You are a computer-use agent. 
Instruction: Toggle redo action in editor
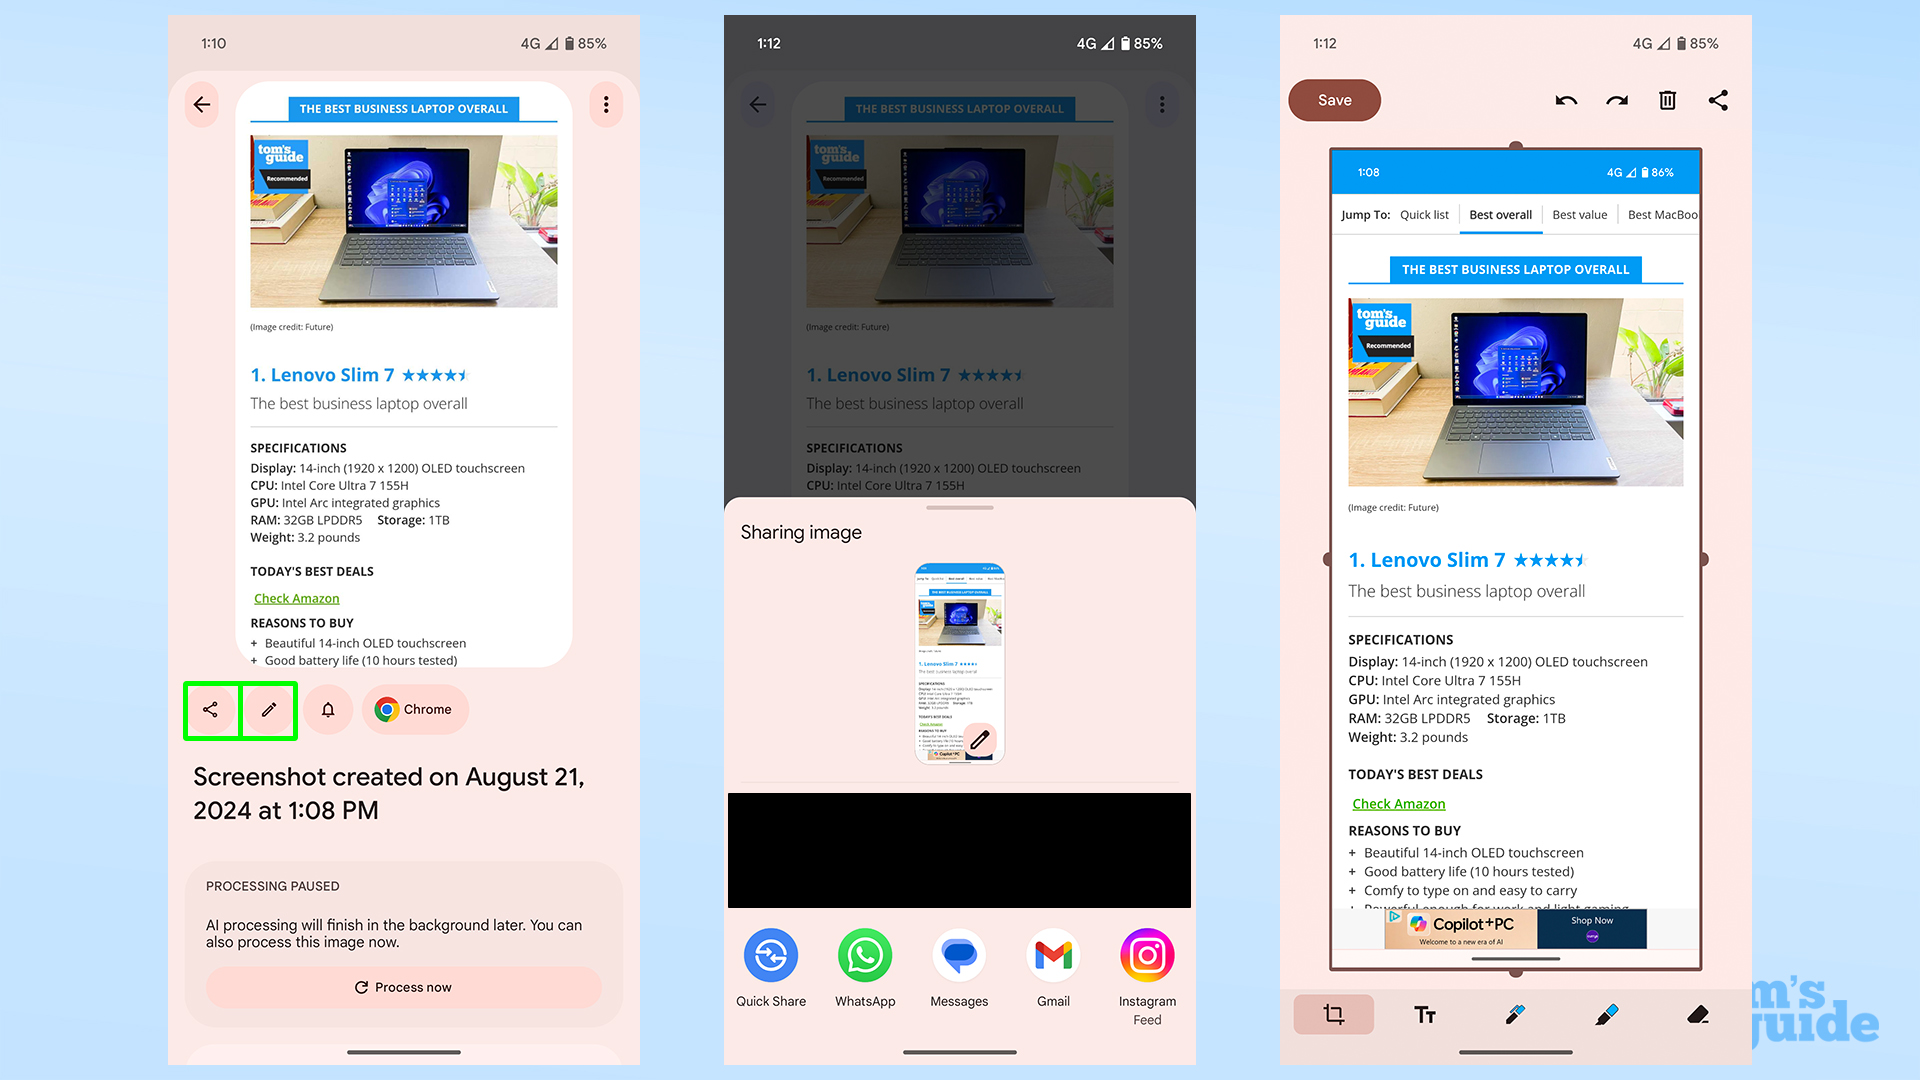(1615, 99)
